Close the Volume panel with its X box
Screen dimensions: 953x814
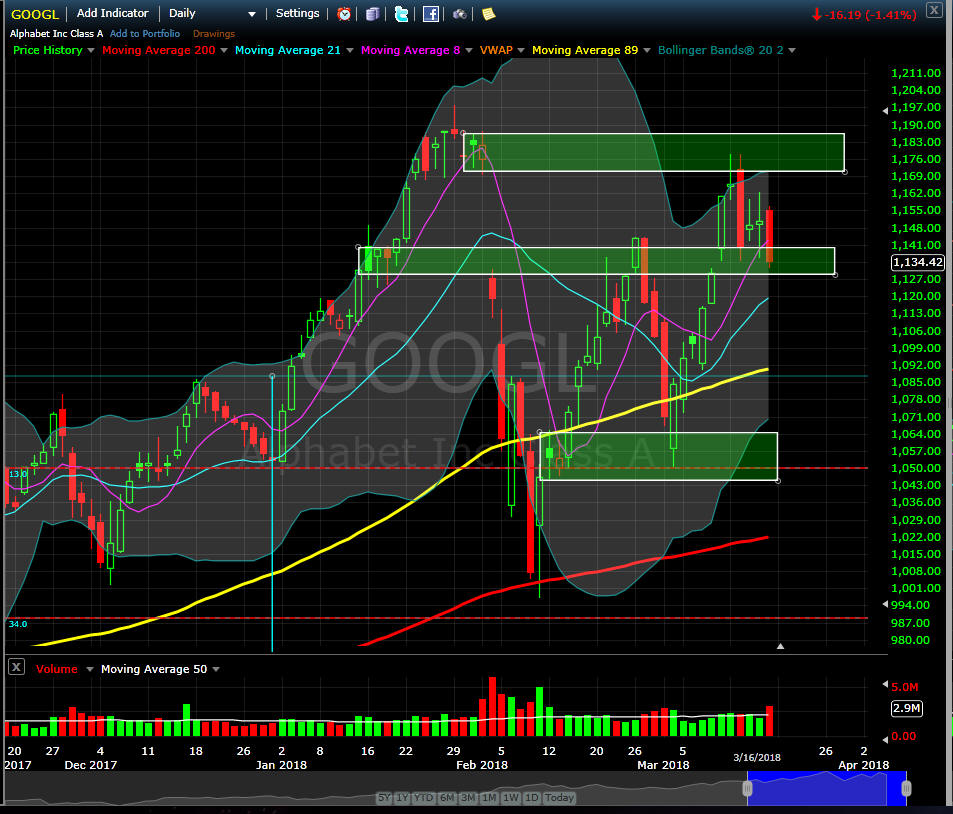tap(16, 667)
